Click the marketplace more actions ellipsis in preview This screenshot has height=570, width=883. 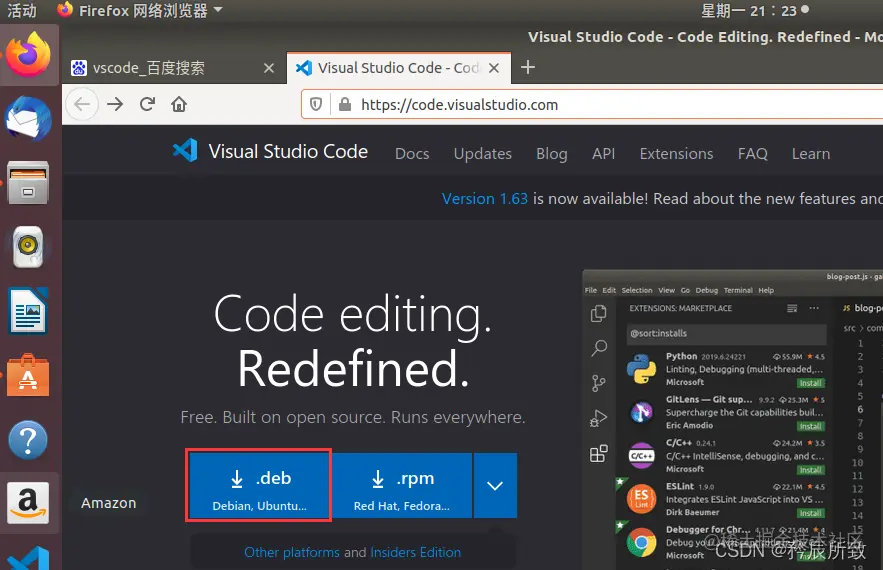tap(814, 308)
